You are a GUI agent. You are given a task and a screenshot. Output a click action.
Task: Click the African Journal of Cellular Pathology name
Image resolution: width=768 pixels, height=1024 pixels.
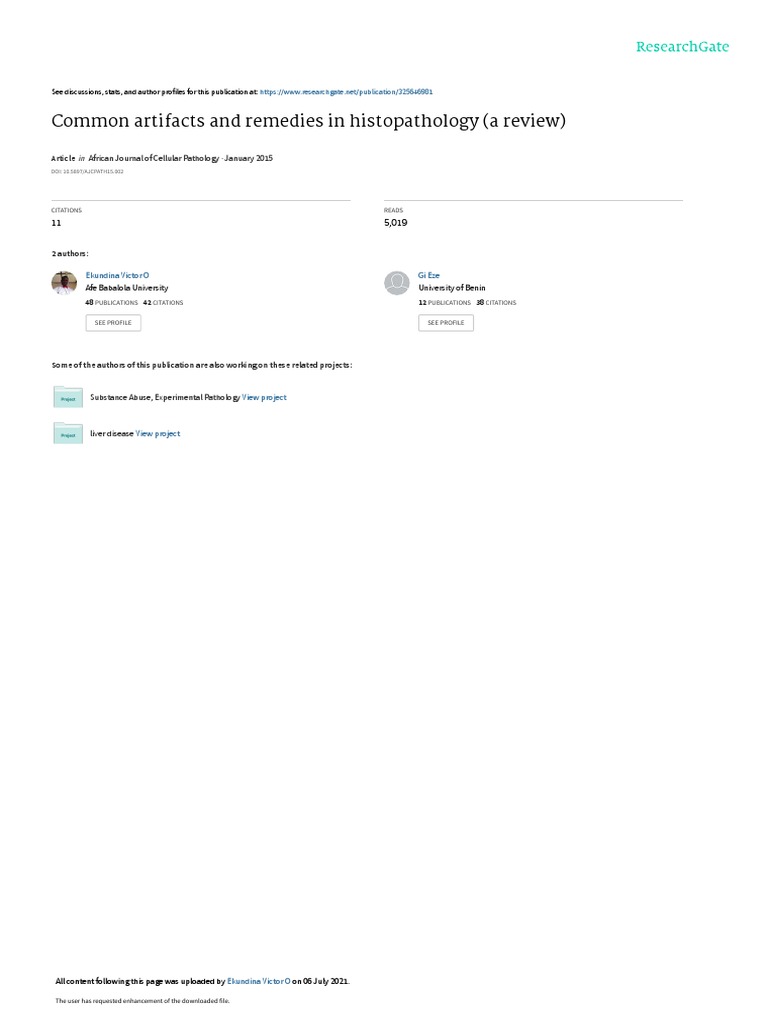(x=153, y=158)
